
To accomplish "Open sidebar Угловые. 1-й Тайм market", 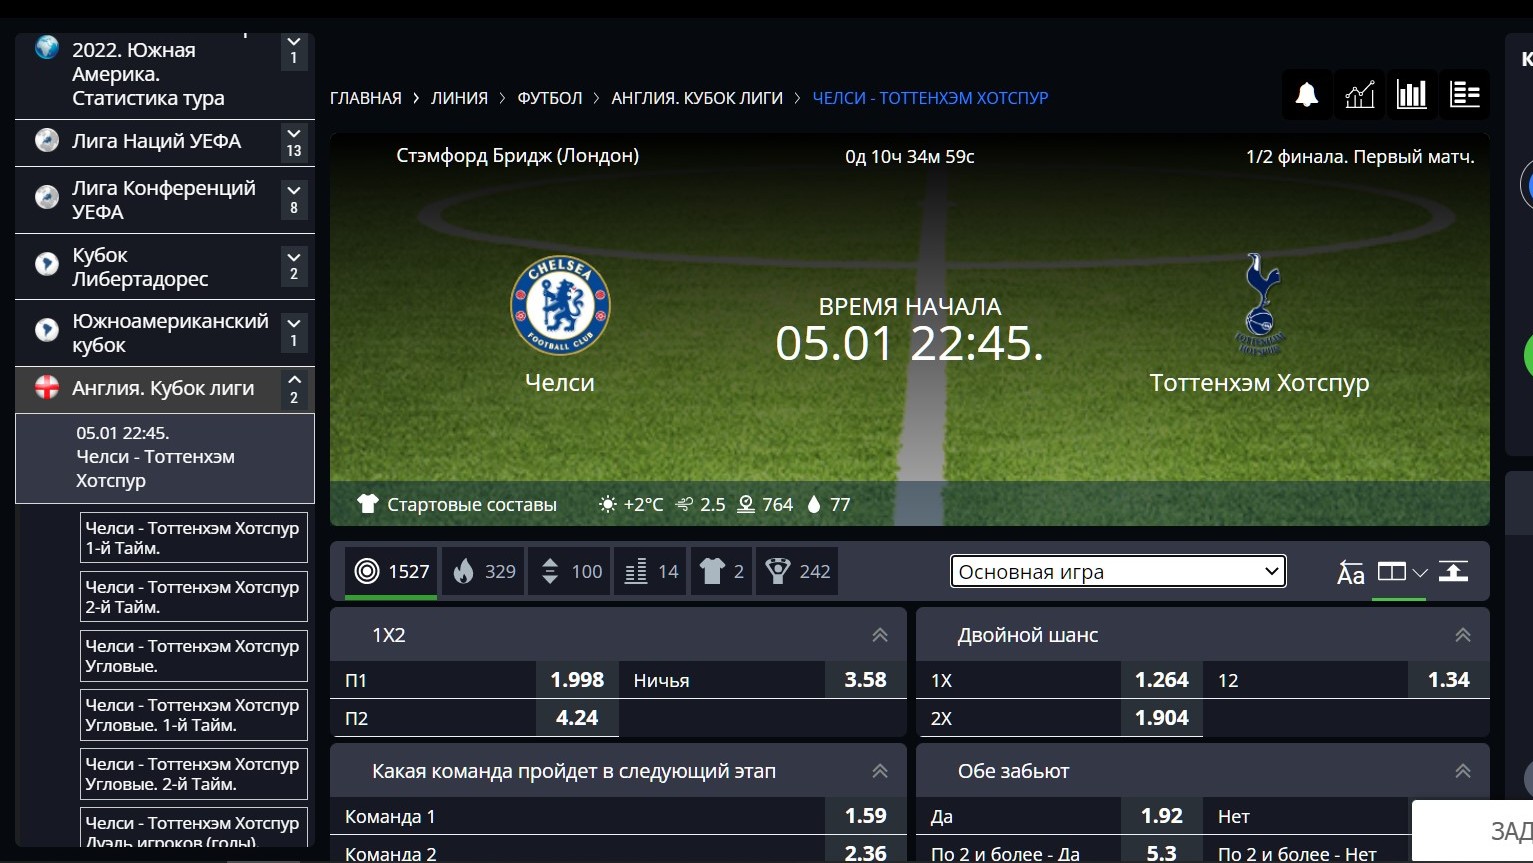I will pos(194,715).
